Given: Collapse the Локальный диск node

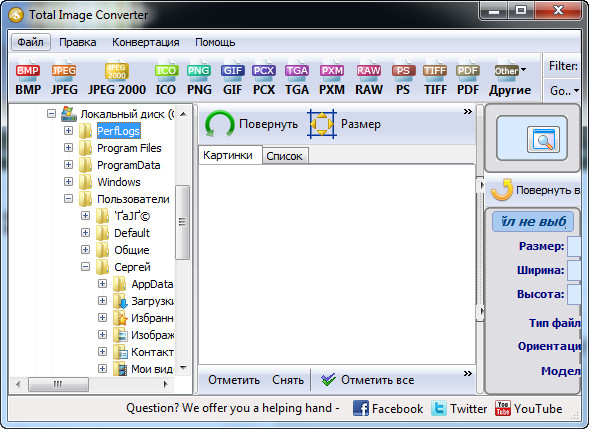Looking at the screenshot, I should point(52,113).
